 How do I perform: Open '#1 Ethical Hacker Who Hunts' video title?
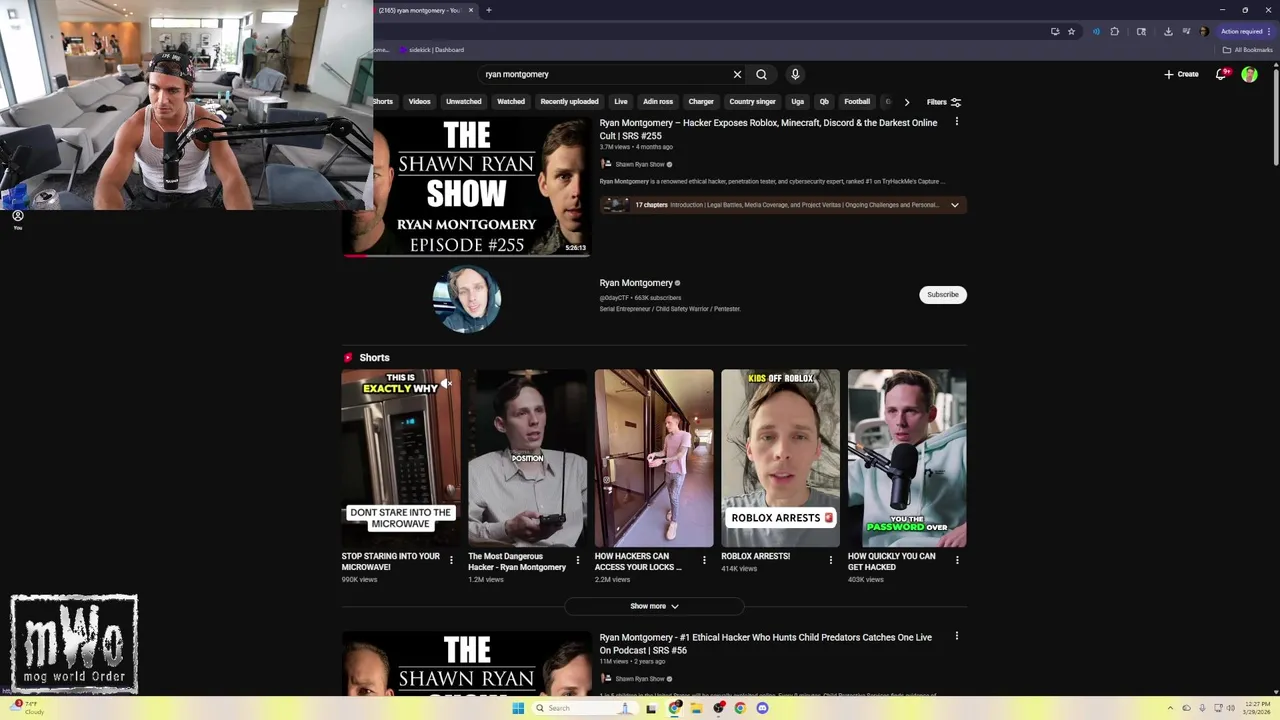765,643
